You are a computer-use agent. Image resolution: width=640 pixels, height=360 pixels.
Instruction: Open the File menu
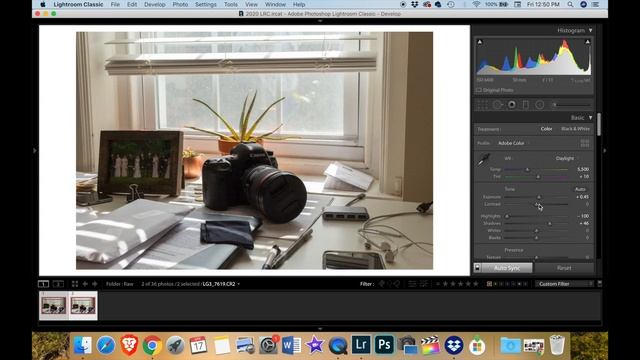click(x=115, y=4)
